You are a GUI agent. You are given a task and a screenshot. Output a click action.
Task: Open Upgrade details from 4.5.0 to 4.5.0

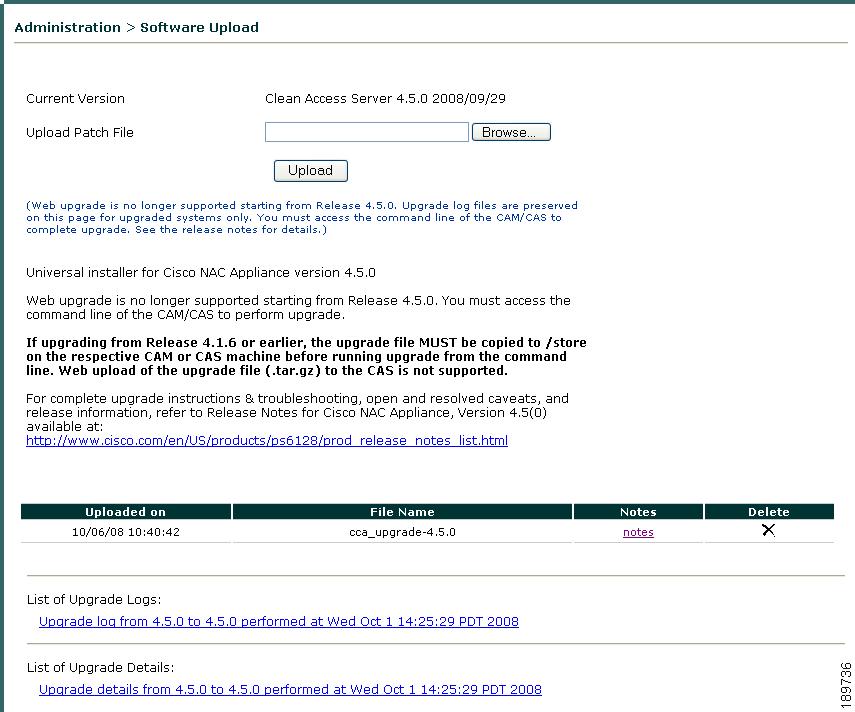point(290,690)
